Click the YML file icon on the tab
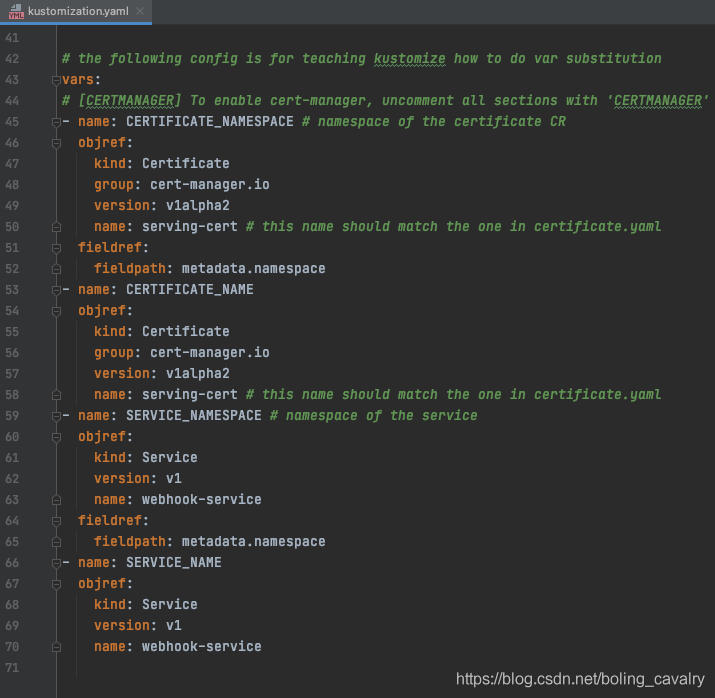Image resolution: width=715 pixels, height=698 pixels. (x=16, y=12)
